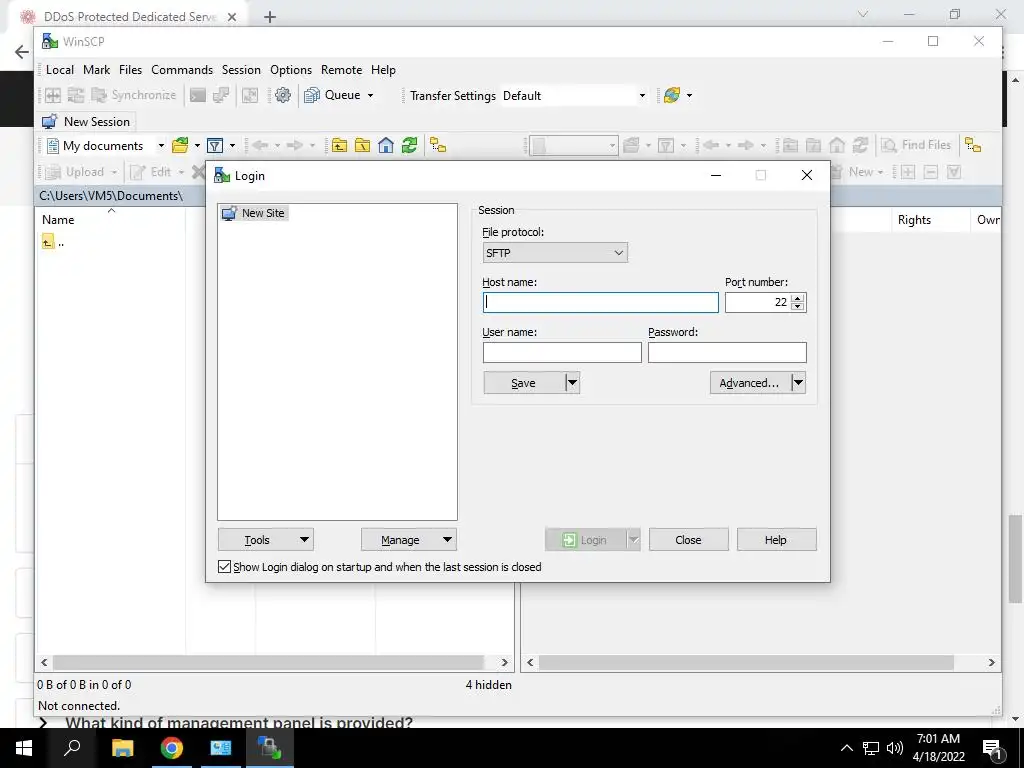Open taskbar search magnifier icon
1024x768 pixels.
[x=72, y=748]
